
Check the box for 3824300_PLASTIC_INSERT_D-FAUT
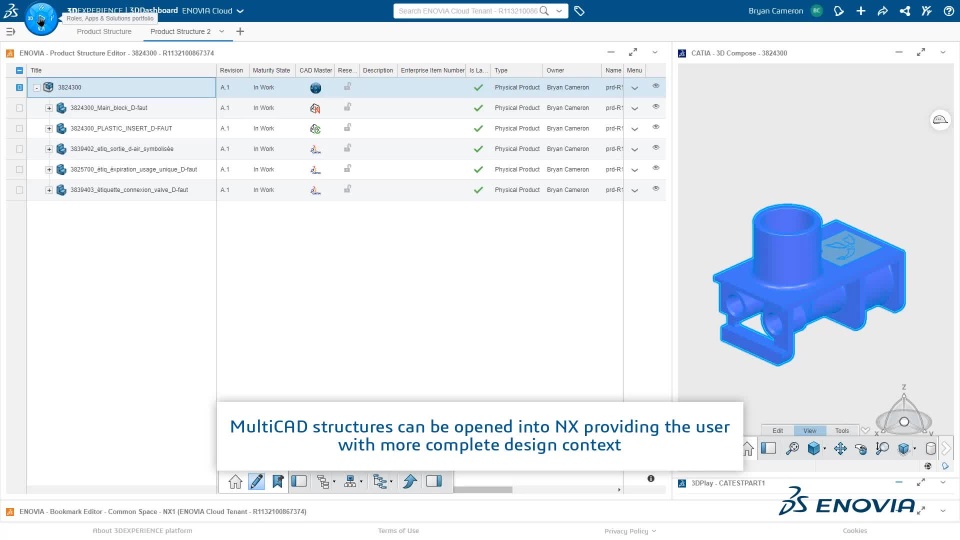[x=20, y=129]
